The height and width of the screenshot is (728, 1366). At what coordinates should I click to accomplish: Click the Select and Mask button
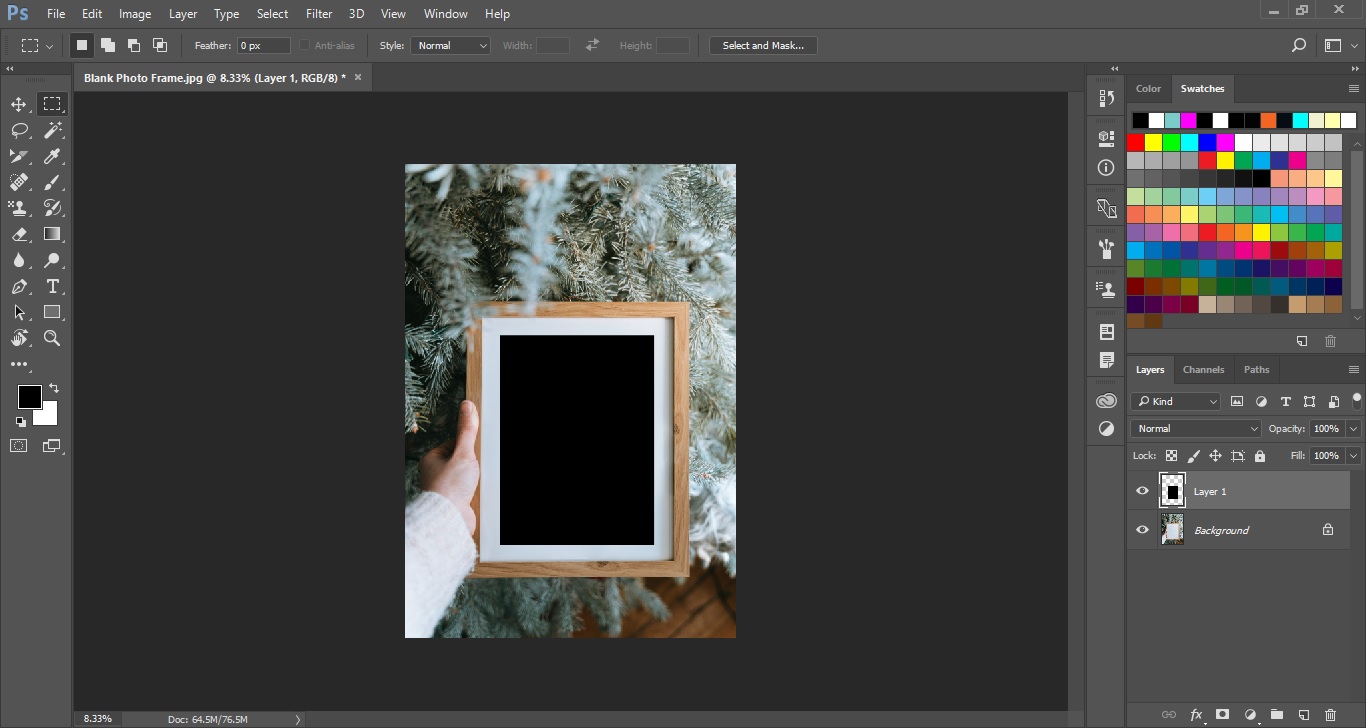[762, 45]
